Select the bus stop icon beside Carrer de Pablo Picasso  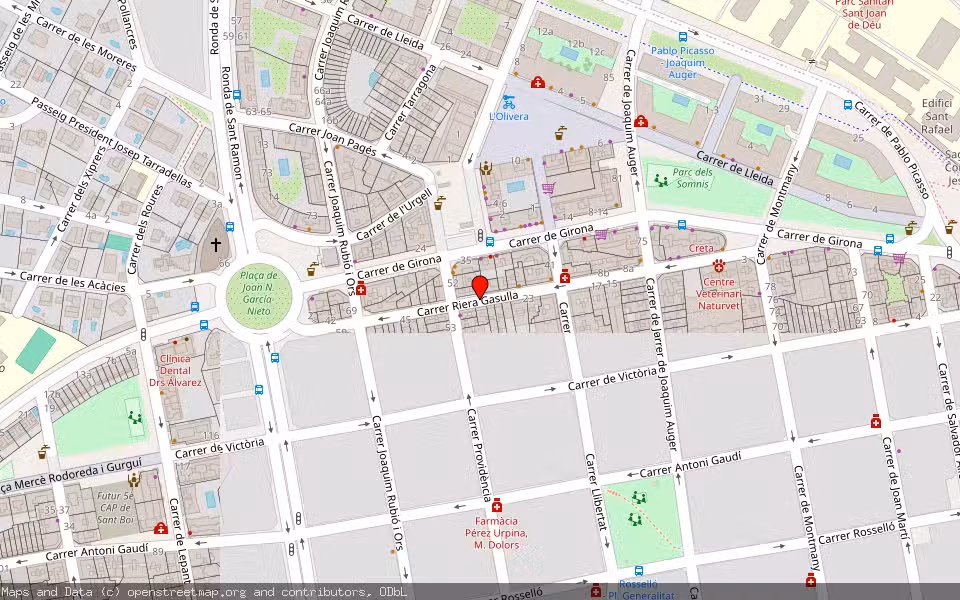(848, 105)
